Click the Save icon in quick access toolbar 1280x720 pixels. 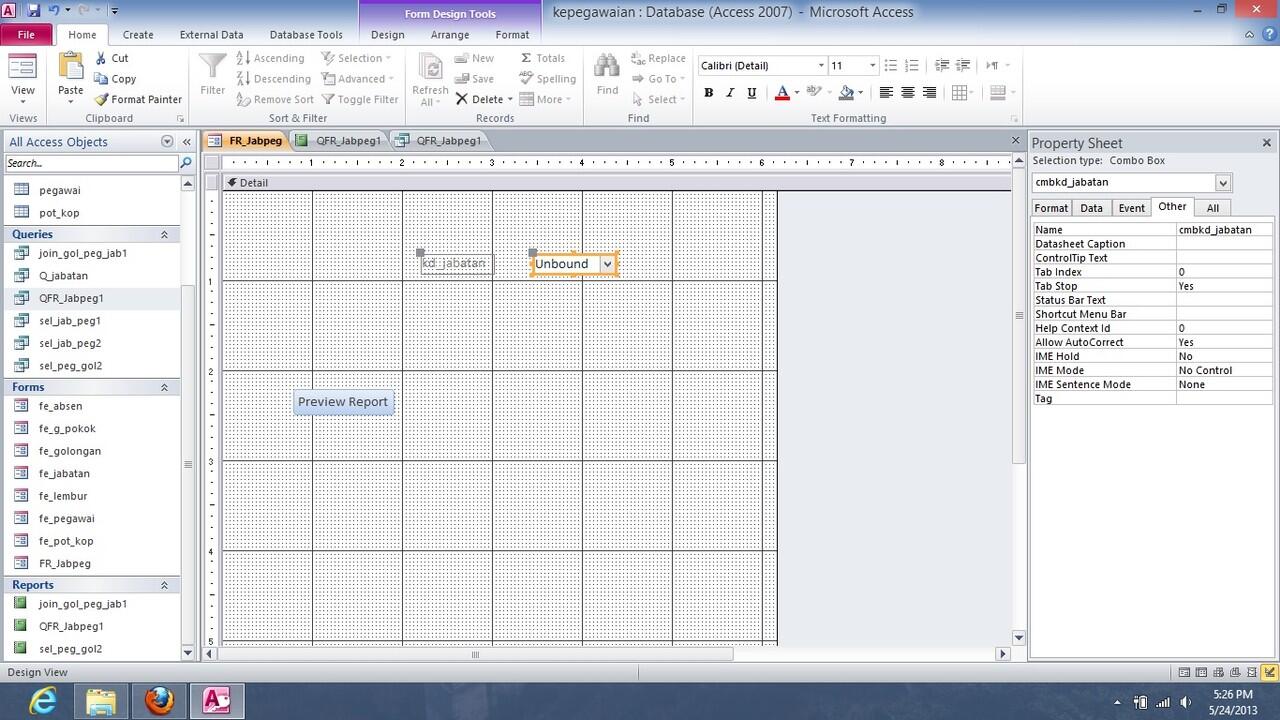tap(33, 10)
